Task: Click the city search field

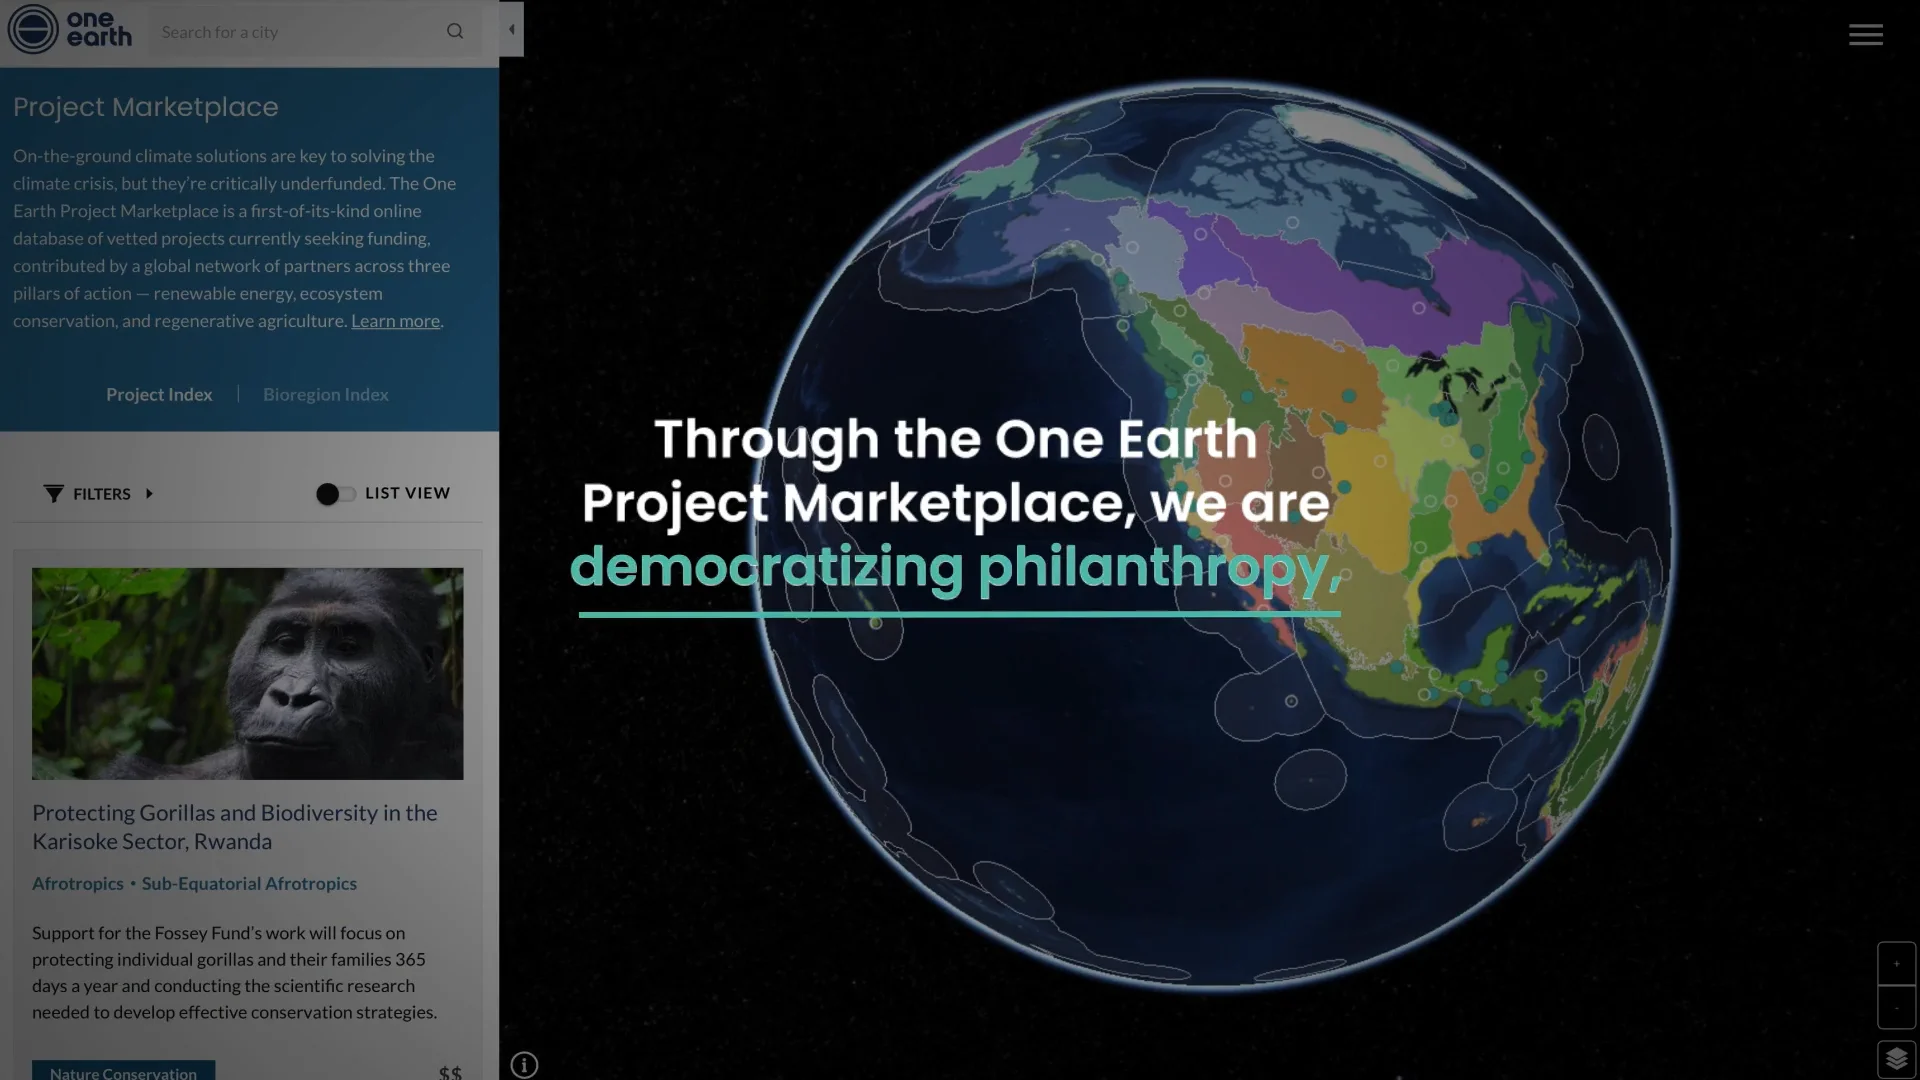Action: 300,31
